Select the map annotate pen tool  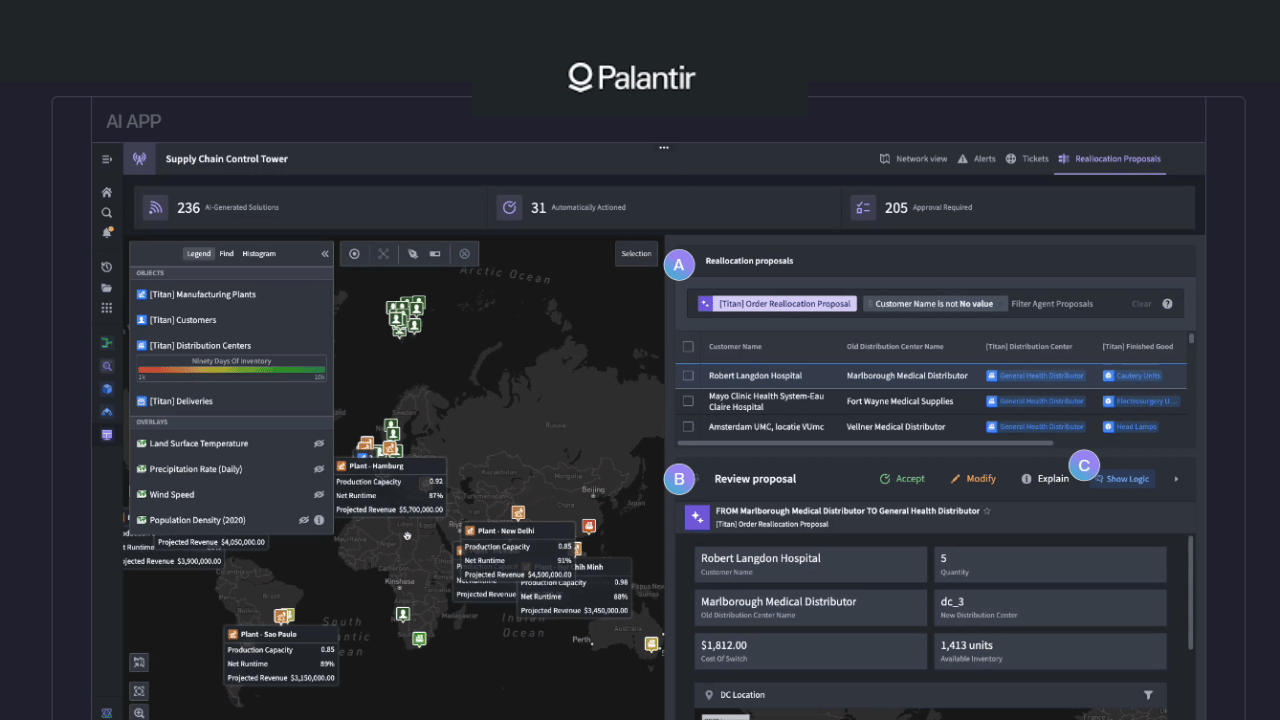click(x=412, y=254)
